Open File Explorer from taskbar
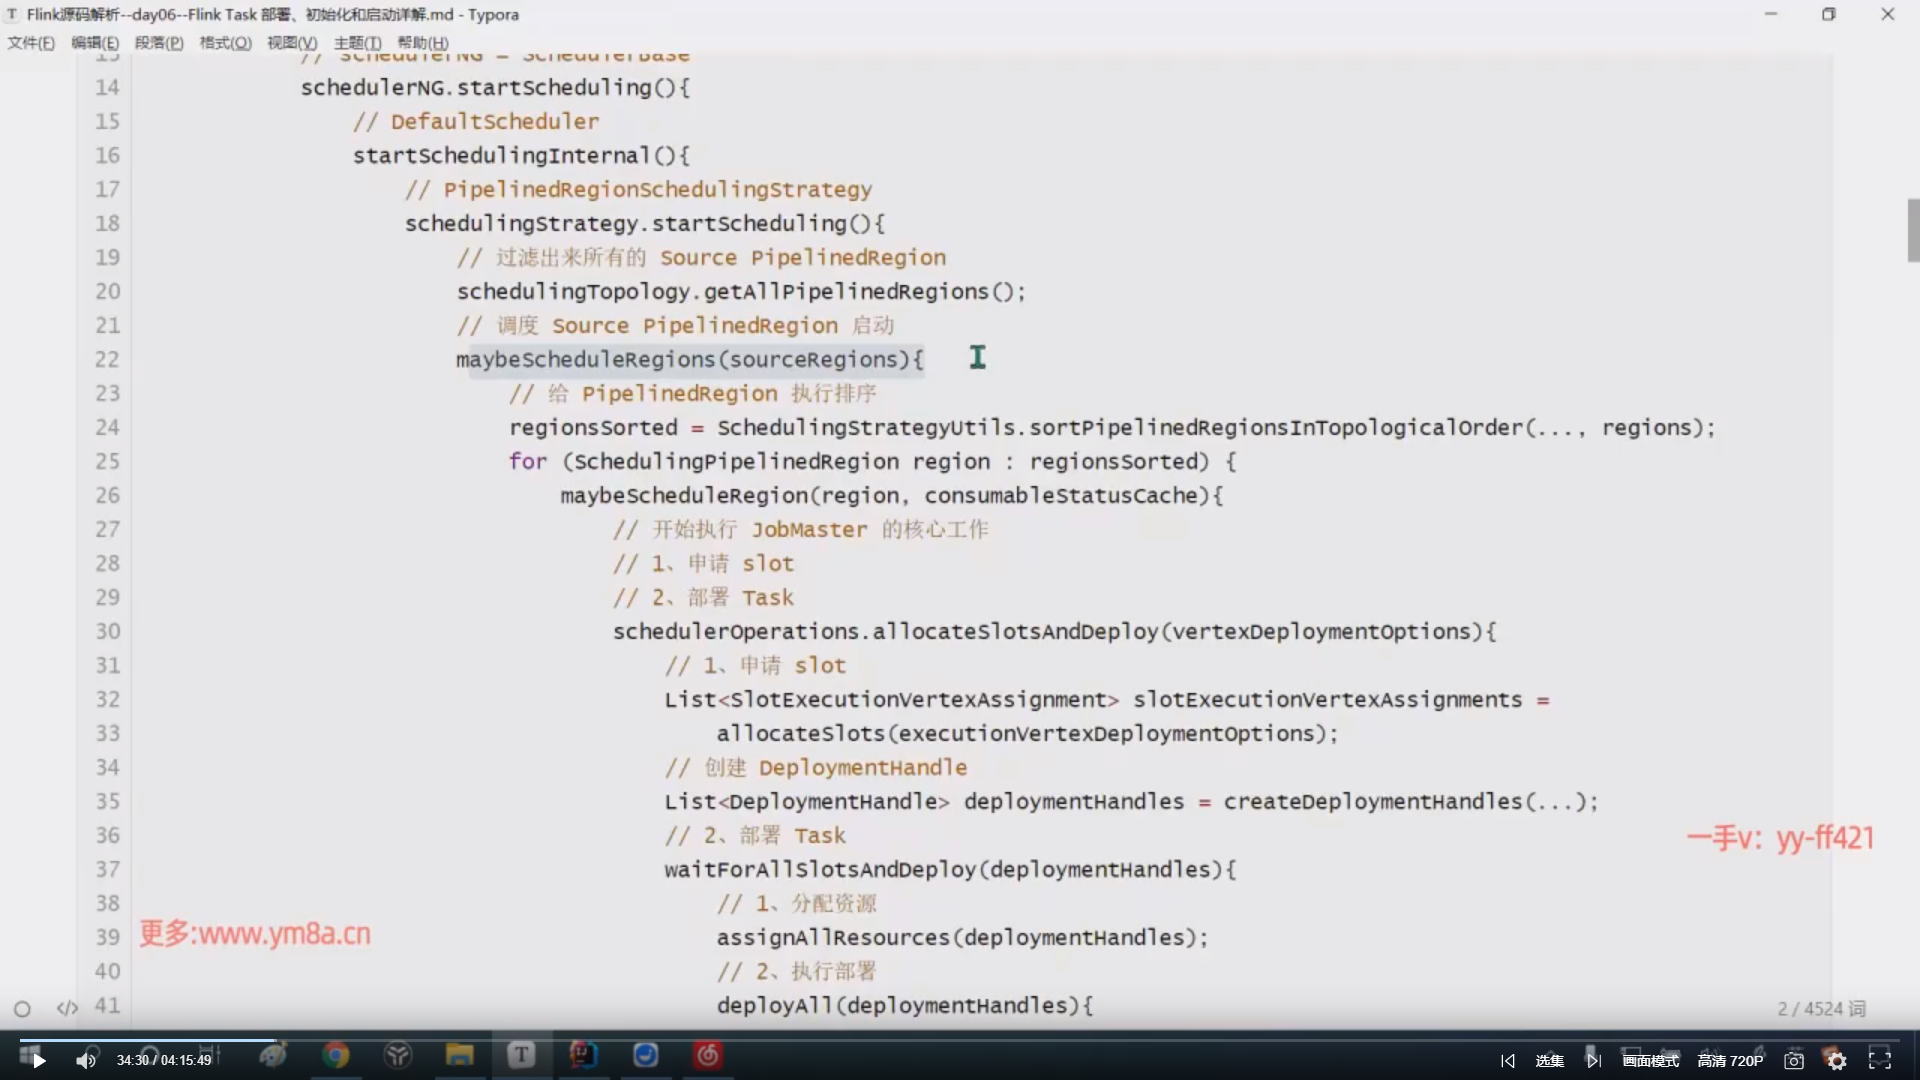 click(460, 1055)
